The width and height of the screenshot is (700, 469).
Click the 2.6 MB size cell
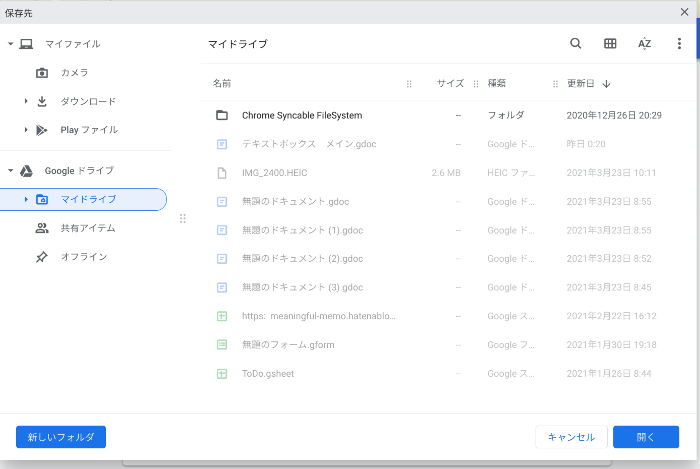click(446, 173)
